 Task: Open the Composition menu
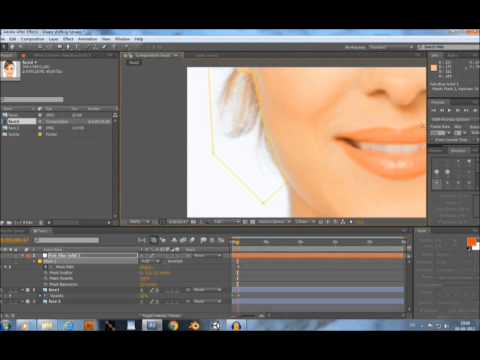pyautogui.click(x=32, y=39)
